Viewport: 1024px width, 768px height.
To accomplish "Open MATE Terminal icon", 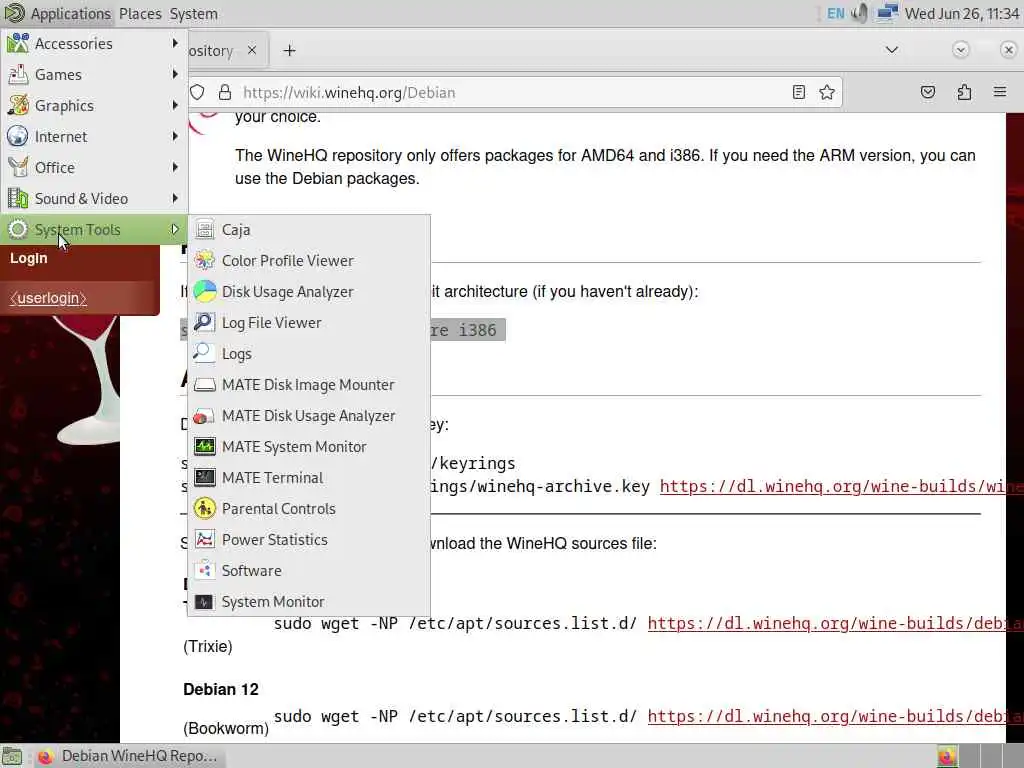I will point(204,477).
